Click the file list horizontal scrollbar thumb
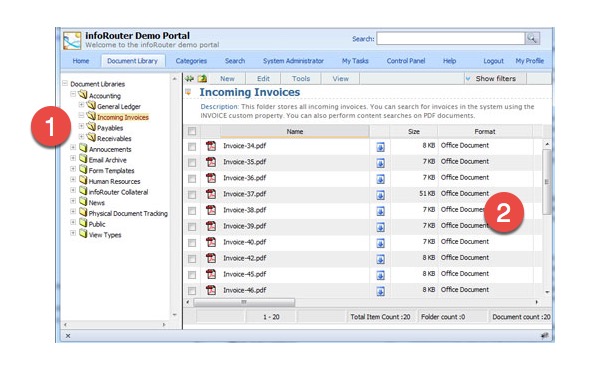 244,302
